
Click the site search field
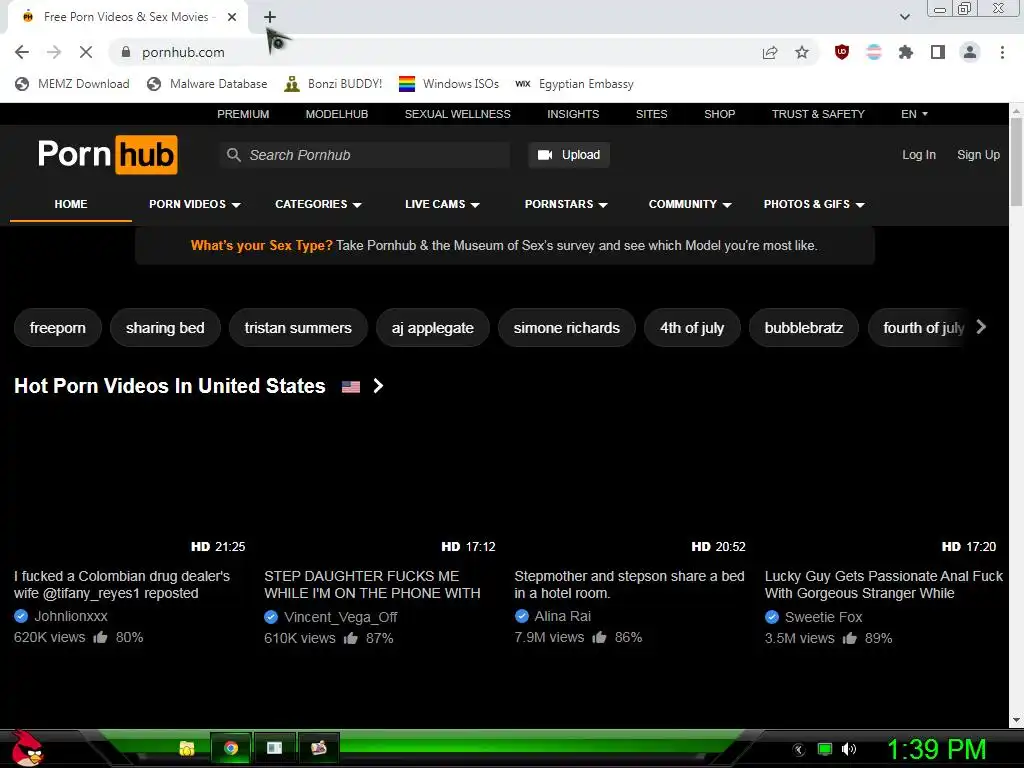[x=364, y=155]
